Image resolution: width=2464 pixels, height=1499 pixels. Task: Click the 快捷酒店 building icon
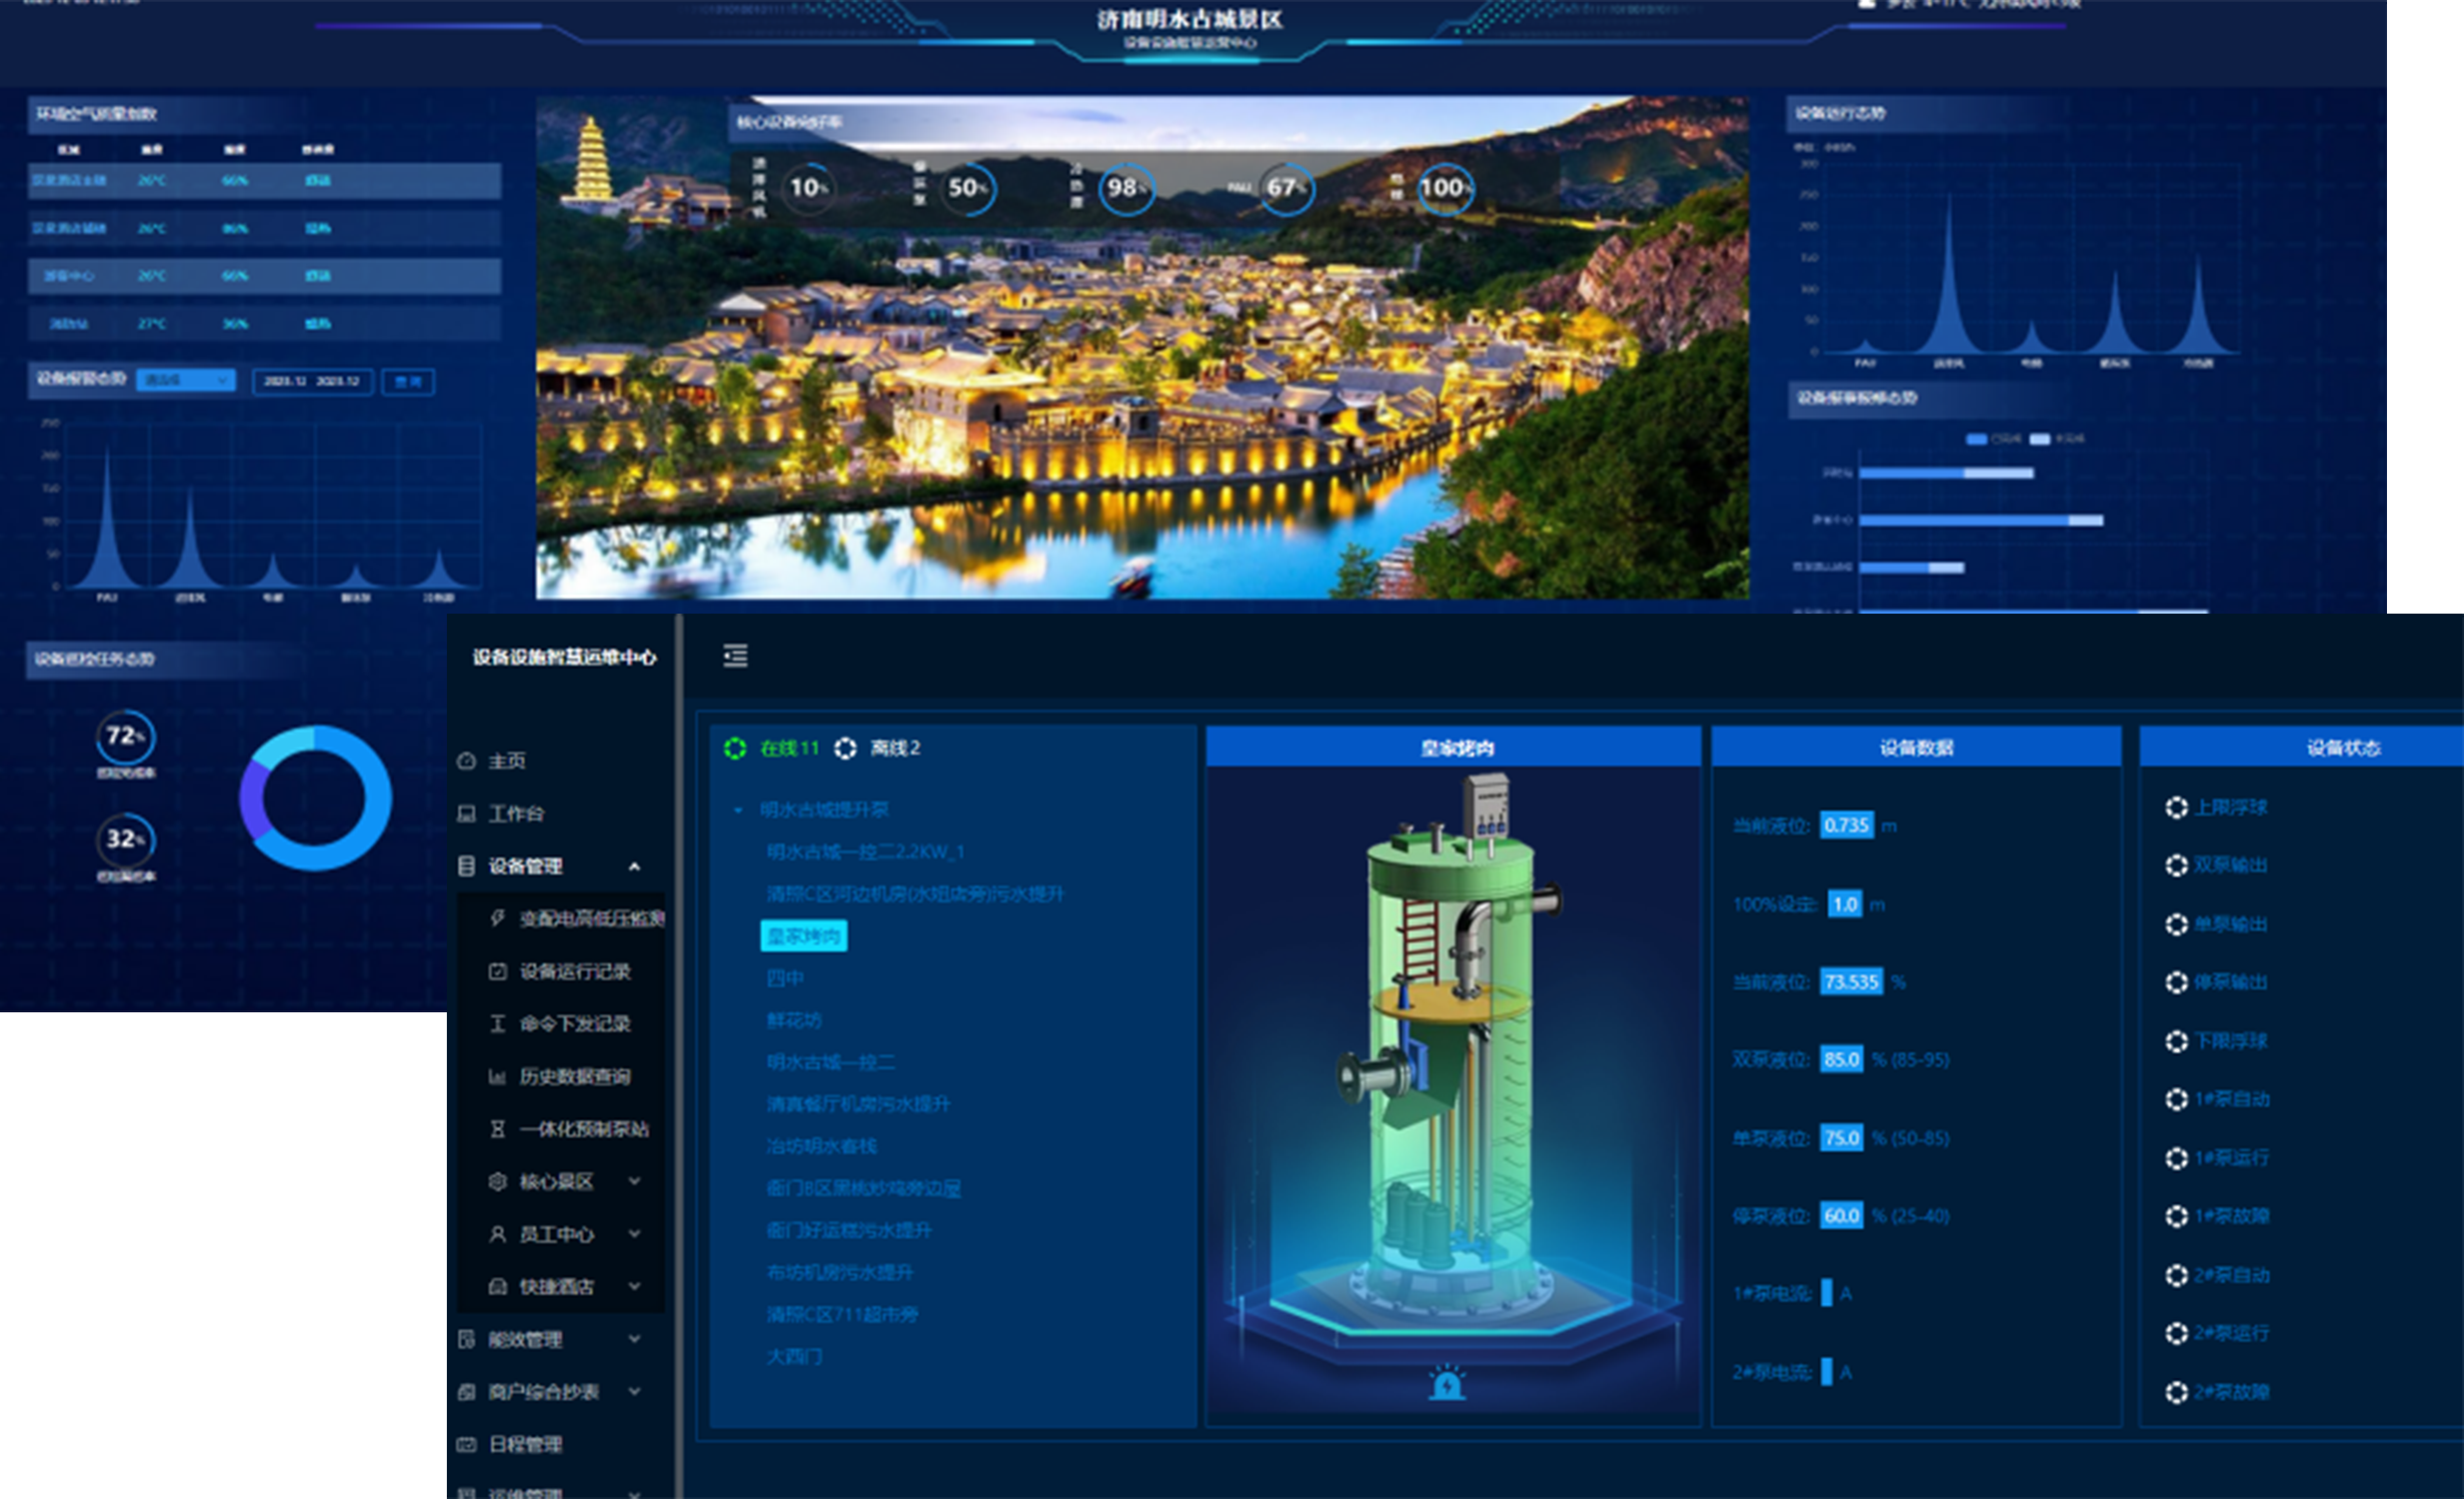point(497,1286)
